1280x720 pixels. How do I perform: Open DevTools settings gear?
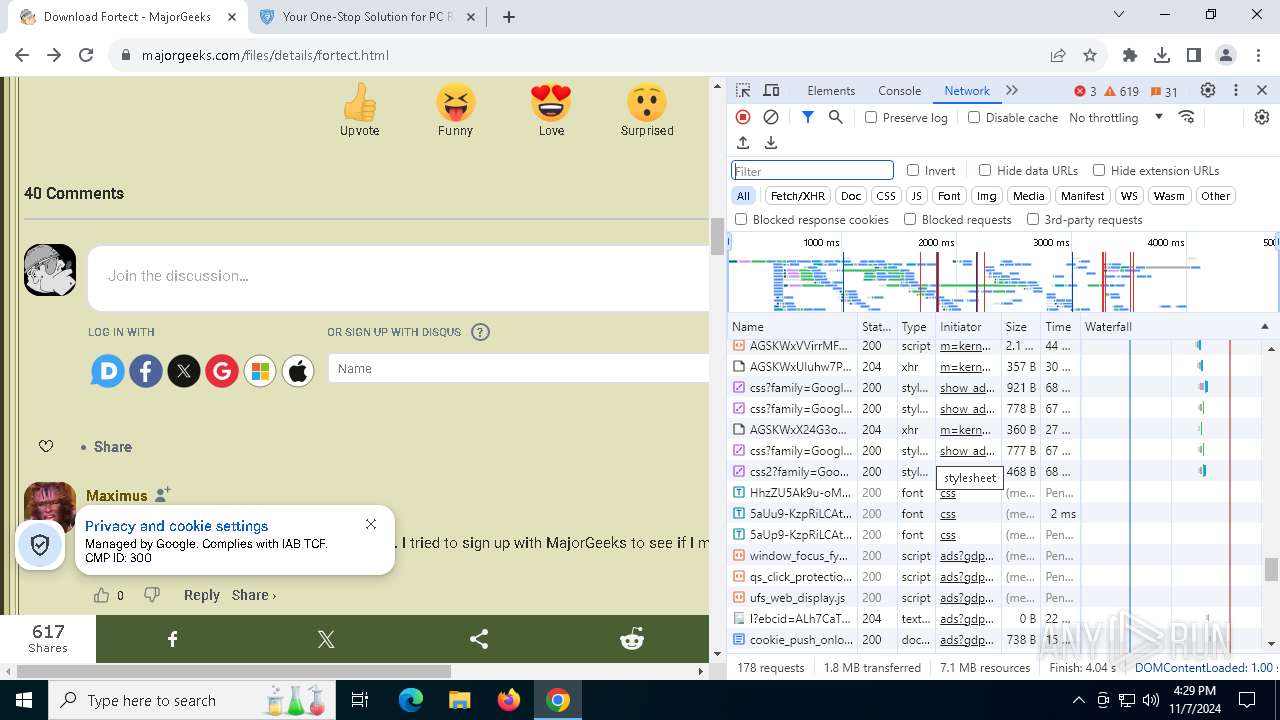[1208, 90]
